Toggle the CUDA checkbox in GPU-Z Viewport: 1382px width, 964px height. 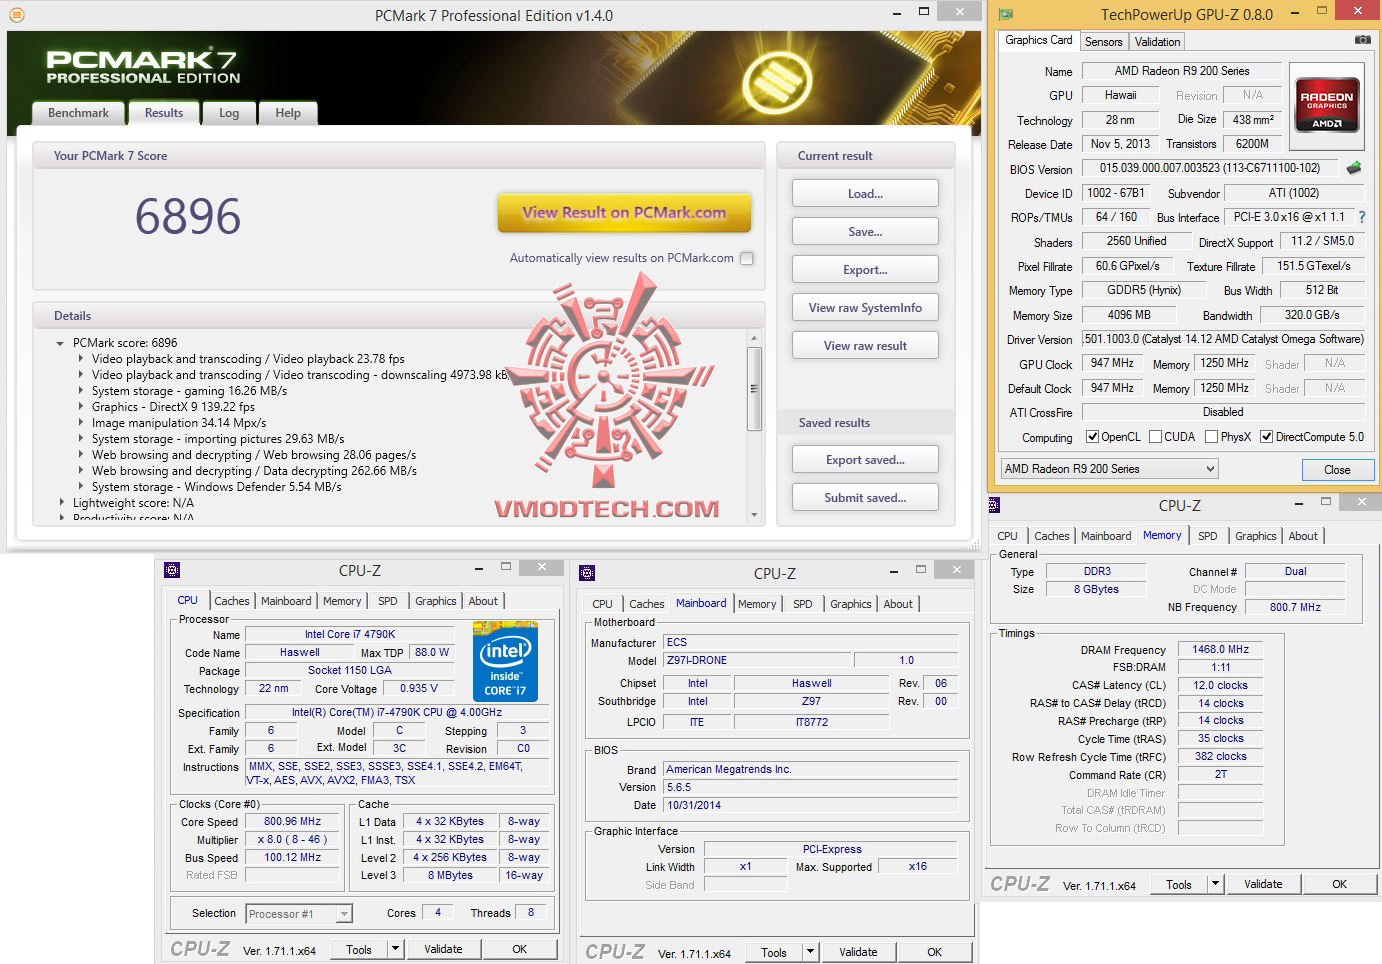click(x=1156, y=437)
